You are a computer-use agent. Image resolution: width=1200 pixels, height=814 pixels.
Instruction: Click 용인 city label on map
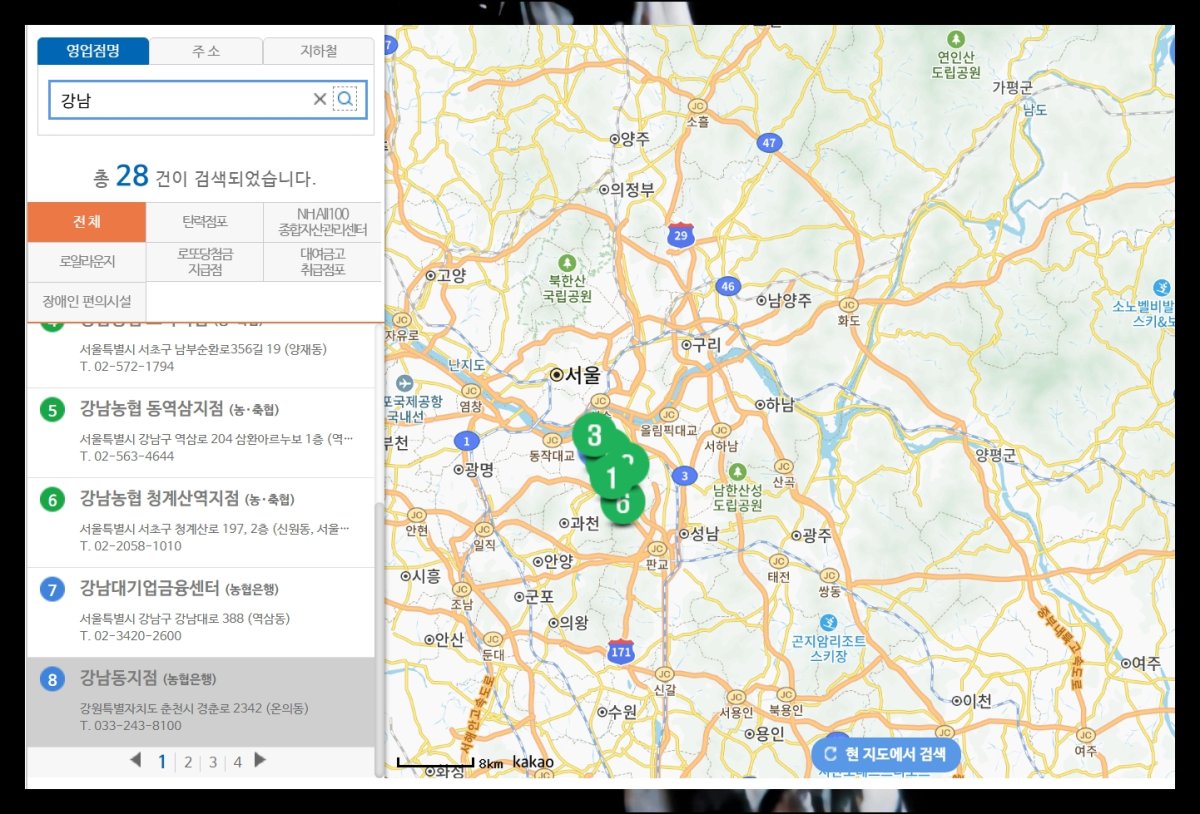764,733
